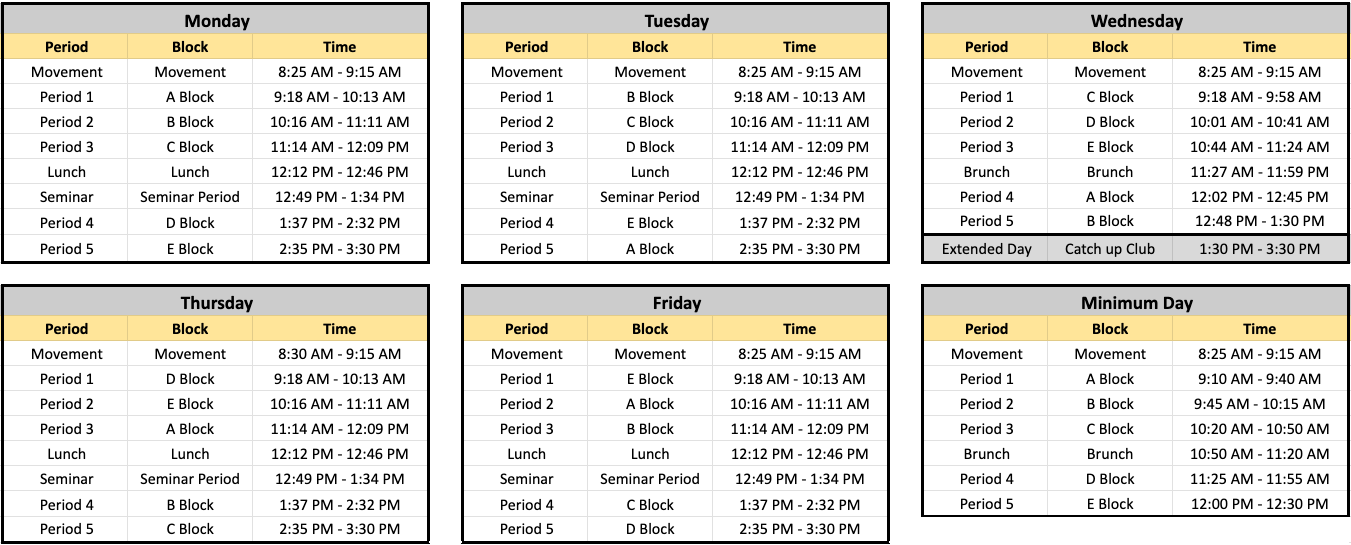Click Friday's Period 5 D Block cell
The height and width of the screenshot is (545, 1351).
(650, 529)
